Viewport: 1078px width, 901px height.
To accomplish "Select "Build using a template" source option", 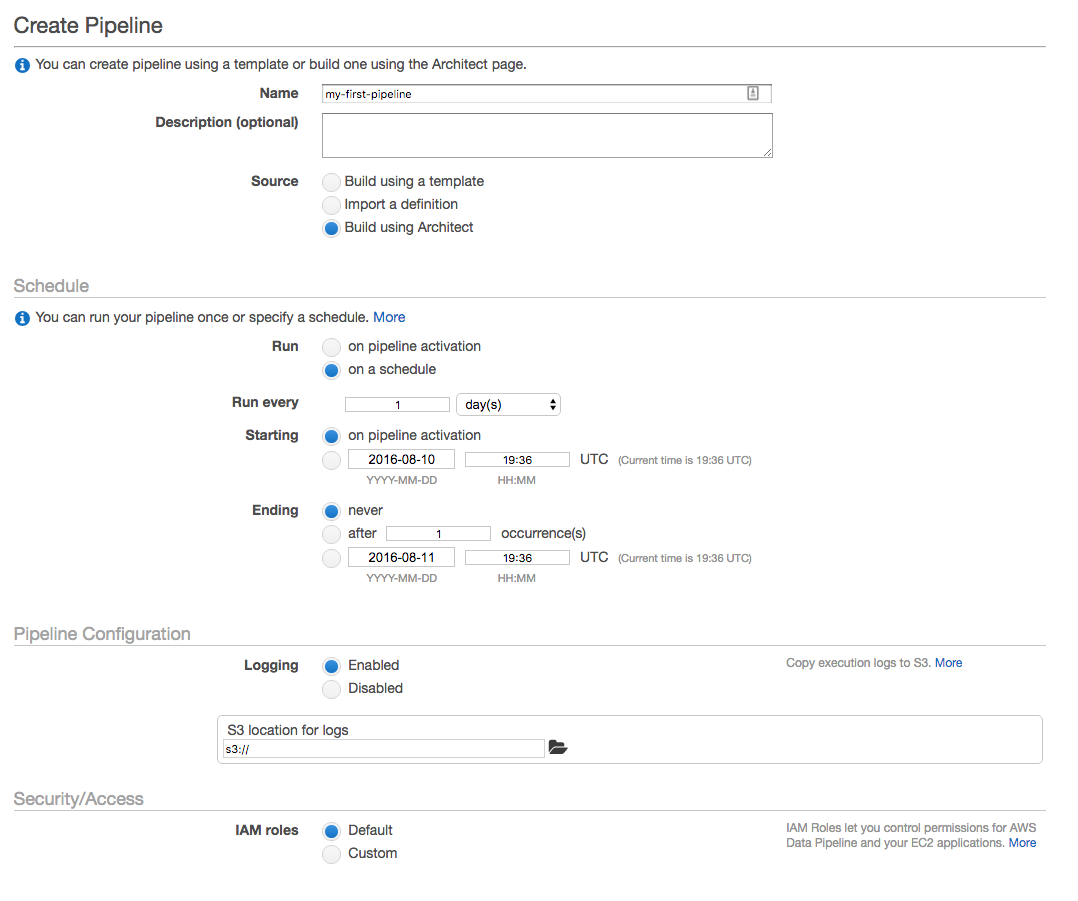I will point(331,181).
